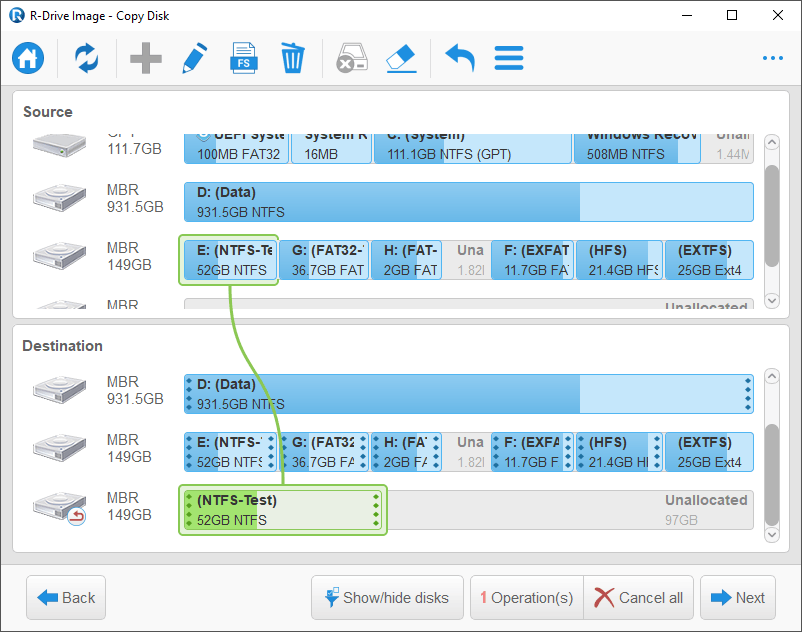Select source 16MB System Reserved partition
The width and height of the screenshot is (802, 632).
(x=331, y=149)
